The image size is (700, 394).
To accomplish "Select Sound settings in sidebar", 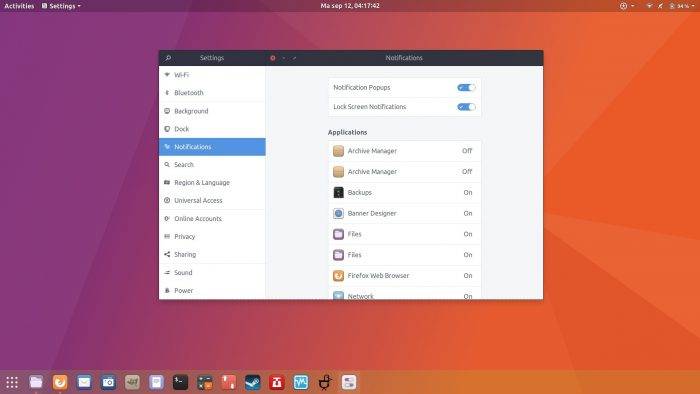I will 212,272.
